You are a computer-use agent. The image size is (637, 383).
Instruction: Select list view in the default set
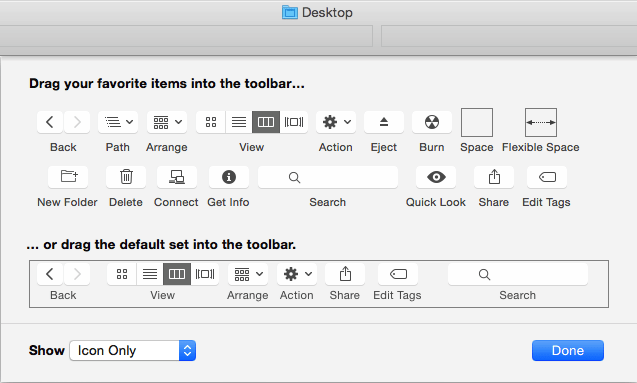(150, 274)
